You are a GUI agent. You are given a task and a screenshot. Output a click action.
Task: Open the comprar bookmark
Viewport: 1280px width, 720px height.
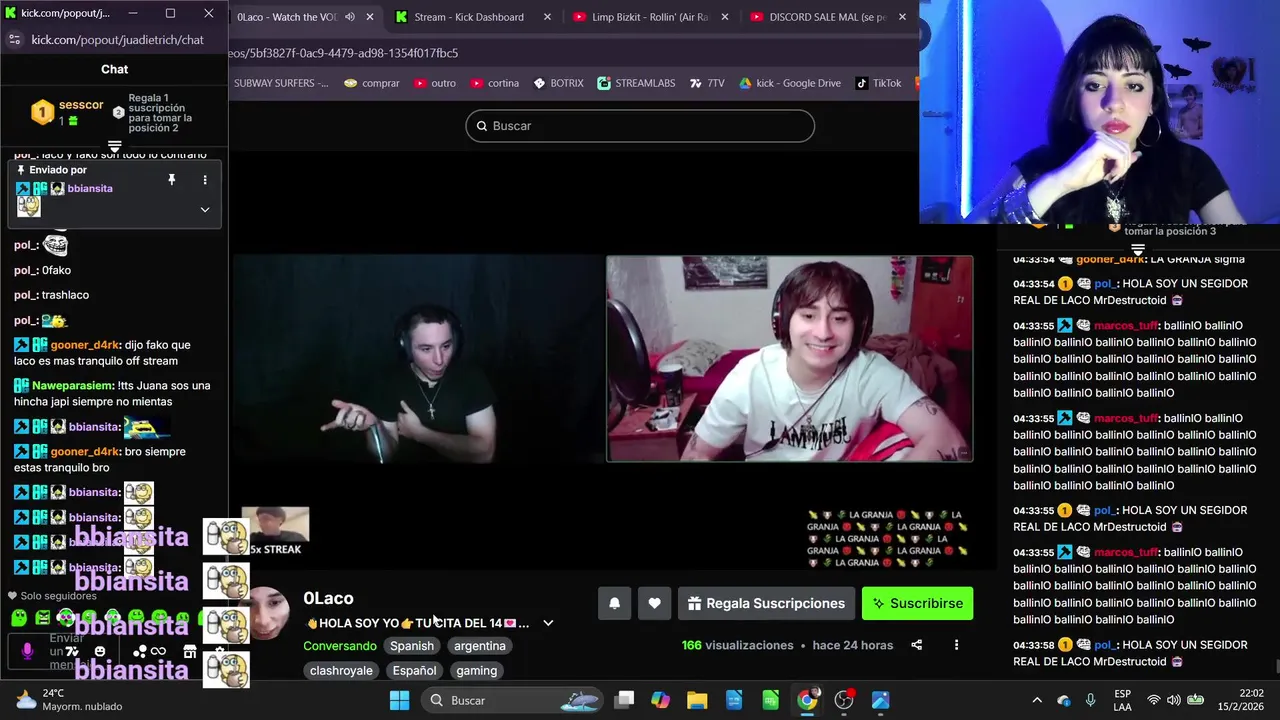[371, 83]
